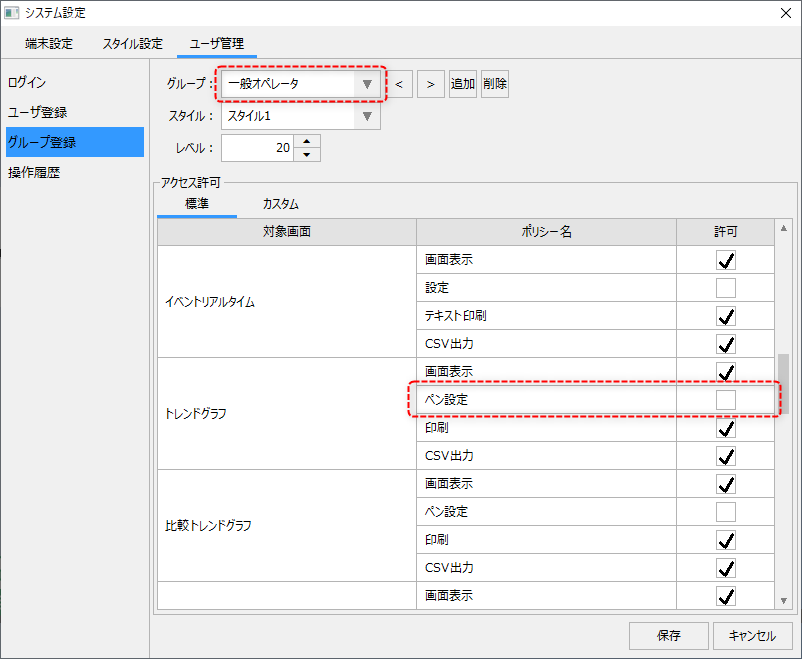Decrease level with stepper down arrow
This screenshot has width=802, height=659.
pos(308,154)
